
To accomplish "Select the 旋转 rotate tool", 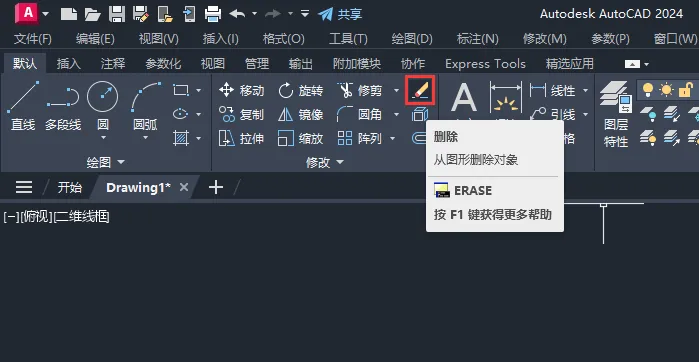I will tap(300, 90).
